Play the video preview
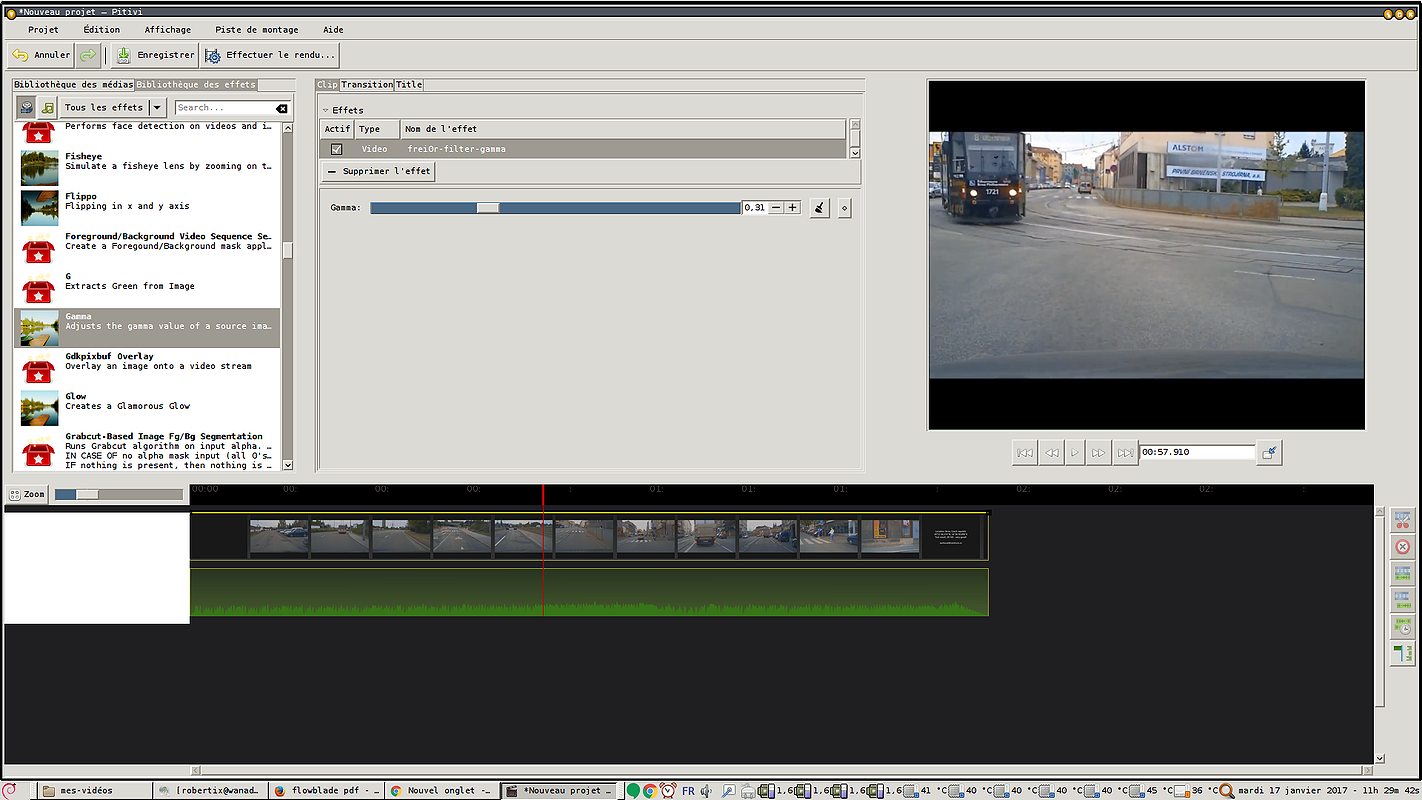Screen dimensions: 1422x800 [1075, 453]
